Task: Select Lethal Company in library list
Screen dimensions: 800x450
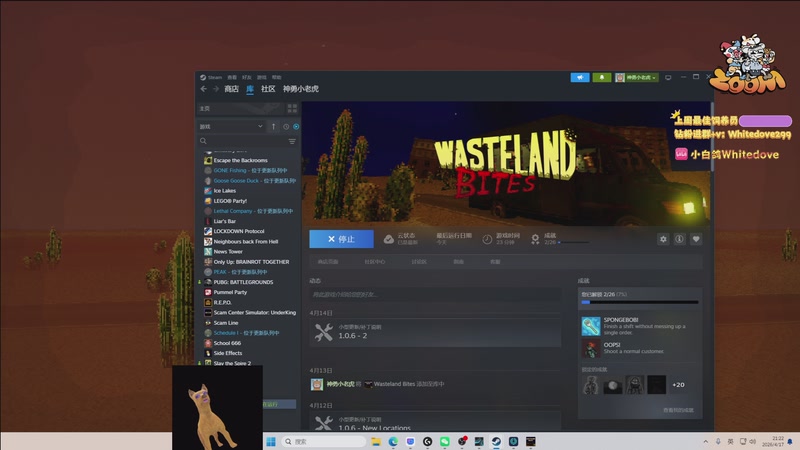Action: [x=249, y=211]
